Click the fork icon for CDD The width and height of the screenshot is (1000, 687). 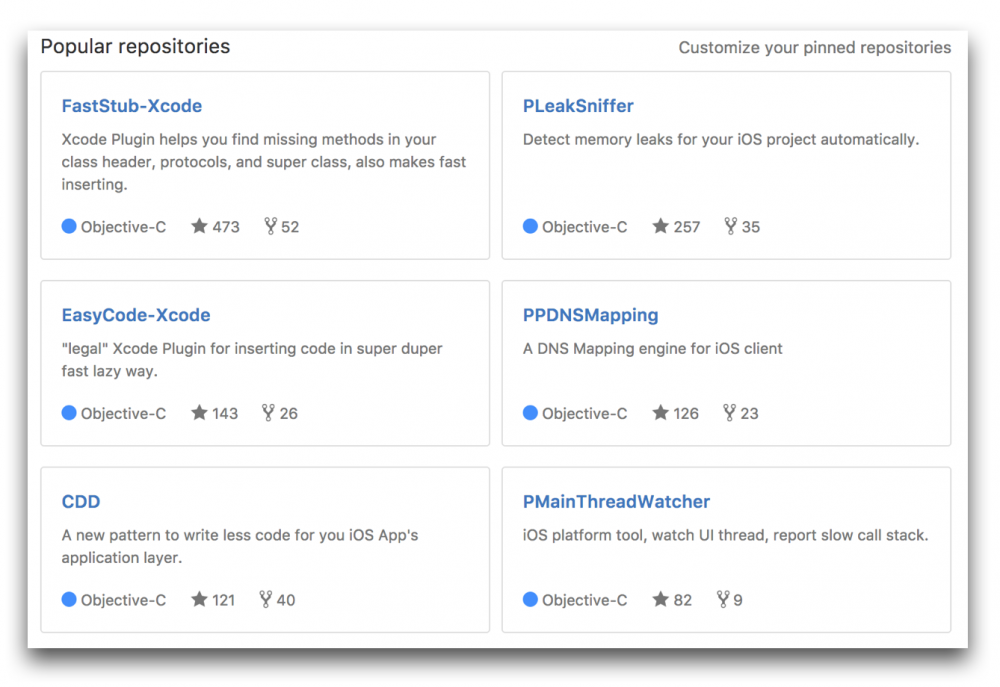[x=266, y=599]
